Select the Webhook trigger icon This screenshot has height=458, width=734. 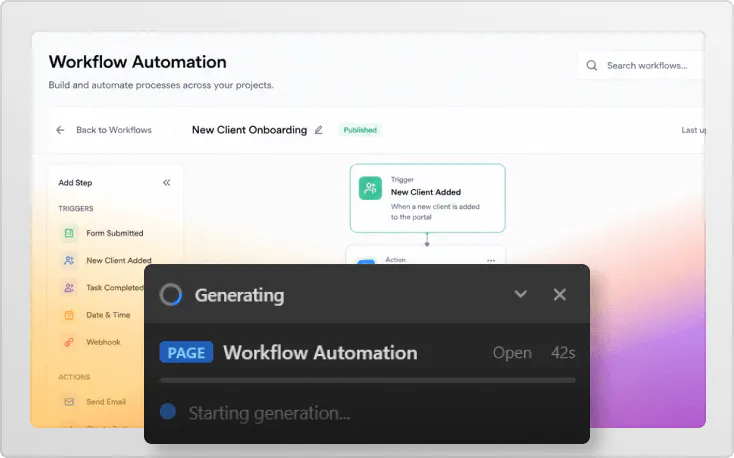pos(69,342)
